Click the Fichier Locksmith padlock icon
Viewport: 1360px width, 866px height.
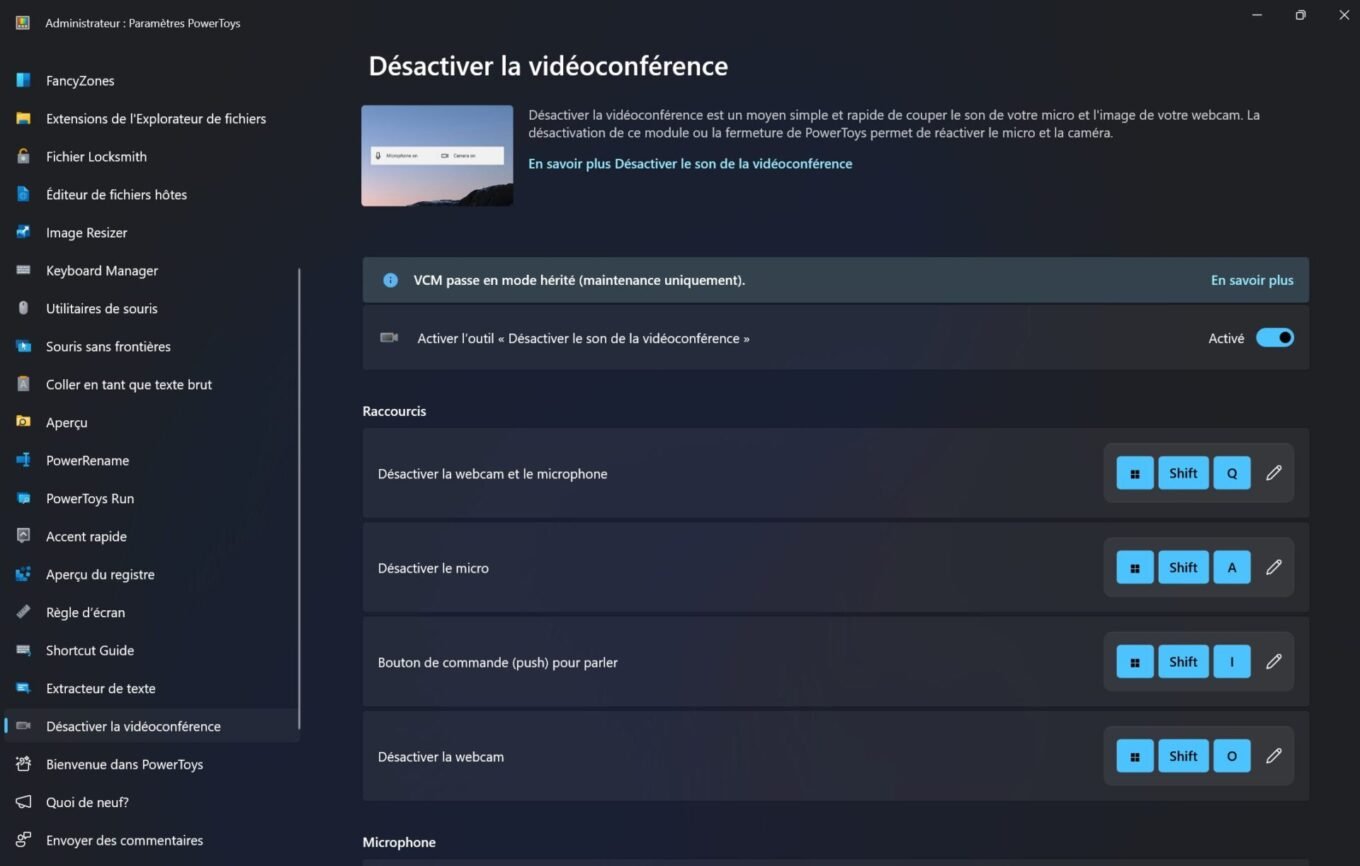coord(23,156)
